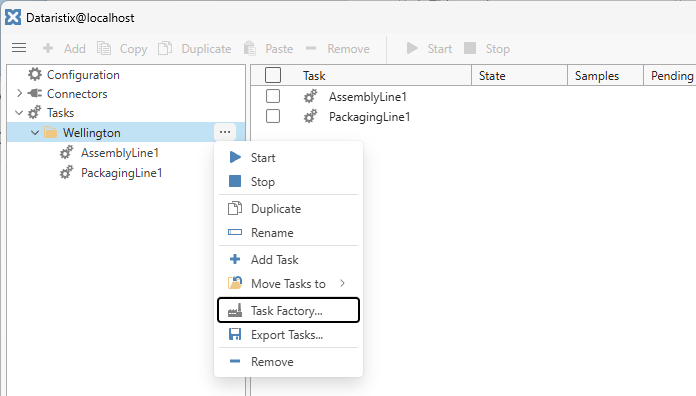The height and width of the screenshot is (396, 696).
Task: Click the Add plus icon in toolbar
Action: point(48,48)
